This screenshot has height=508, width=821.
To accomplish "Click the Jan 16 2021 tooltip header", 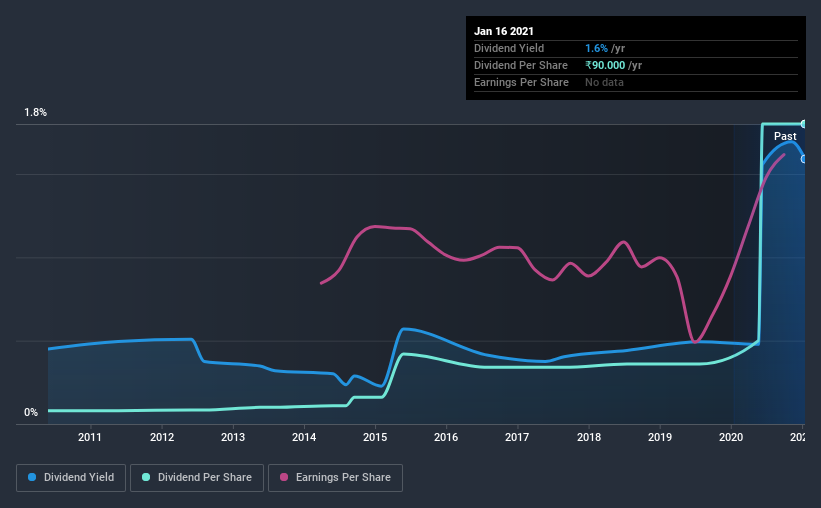I will pos(504,31).
